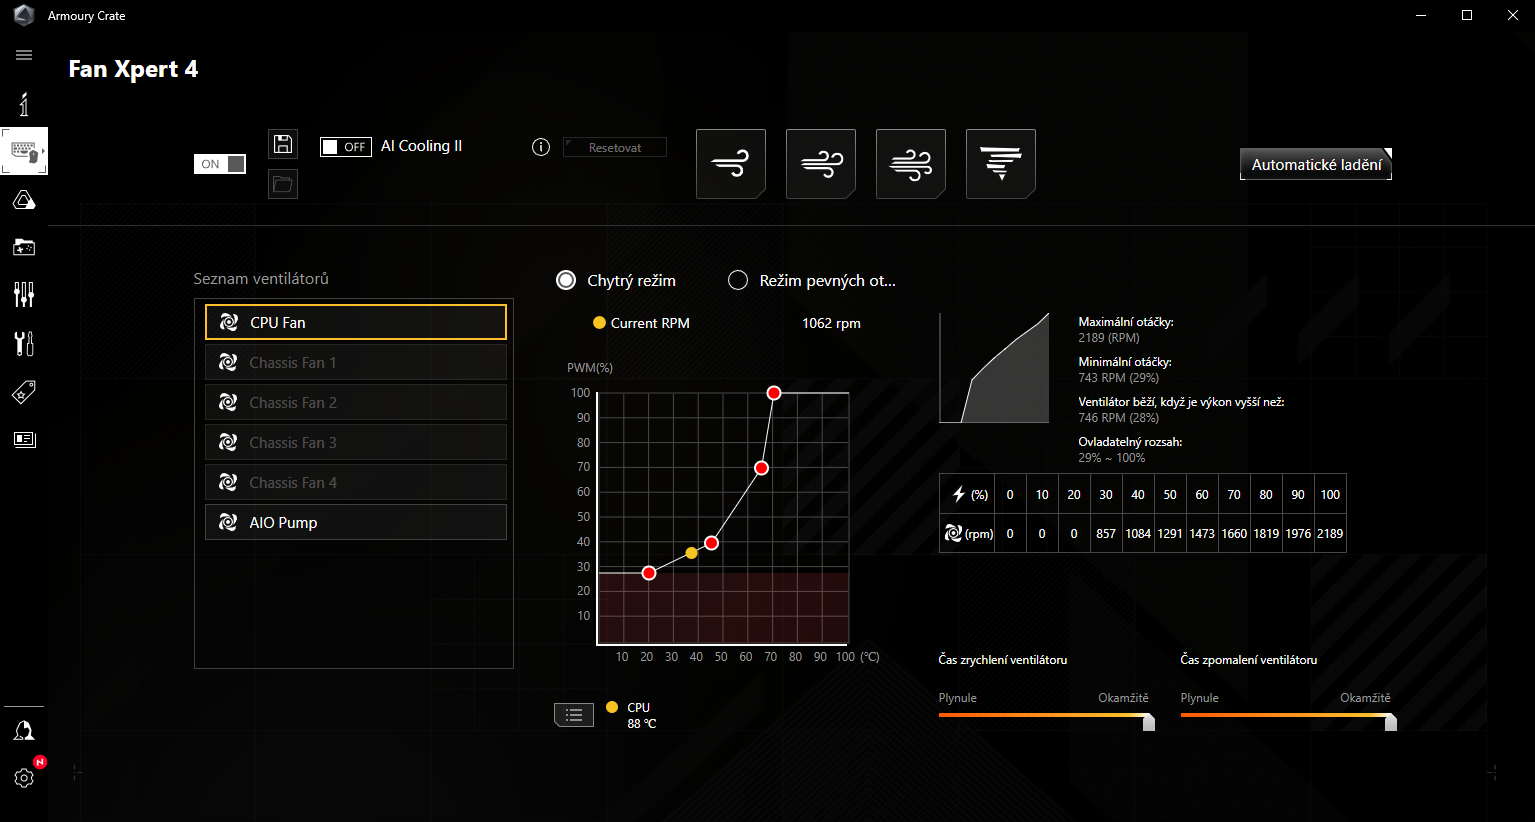1535x822 pixels.
Task: Click the fan icon beside CPU Fan
Action: pos(229,322)
